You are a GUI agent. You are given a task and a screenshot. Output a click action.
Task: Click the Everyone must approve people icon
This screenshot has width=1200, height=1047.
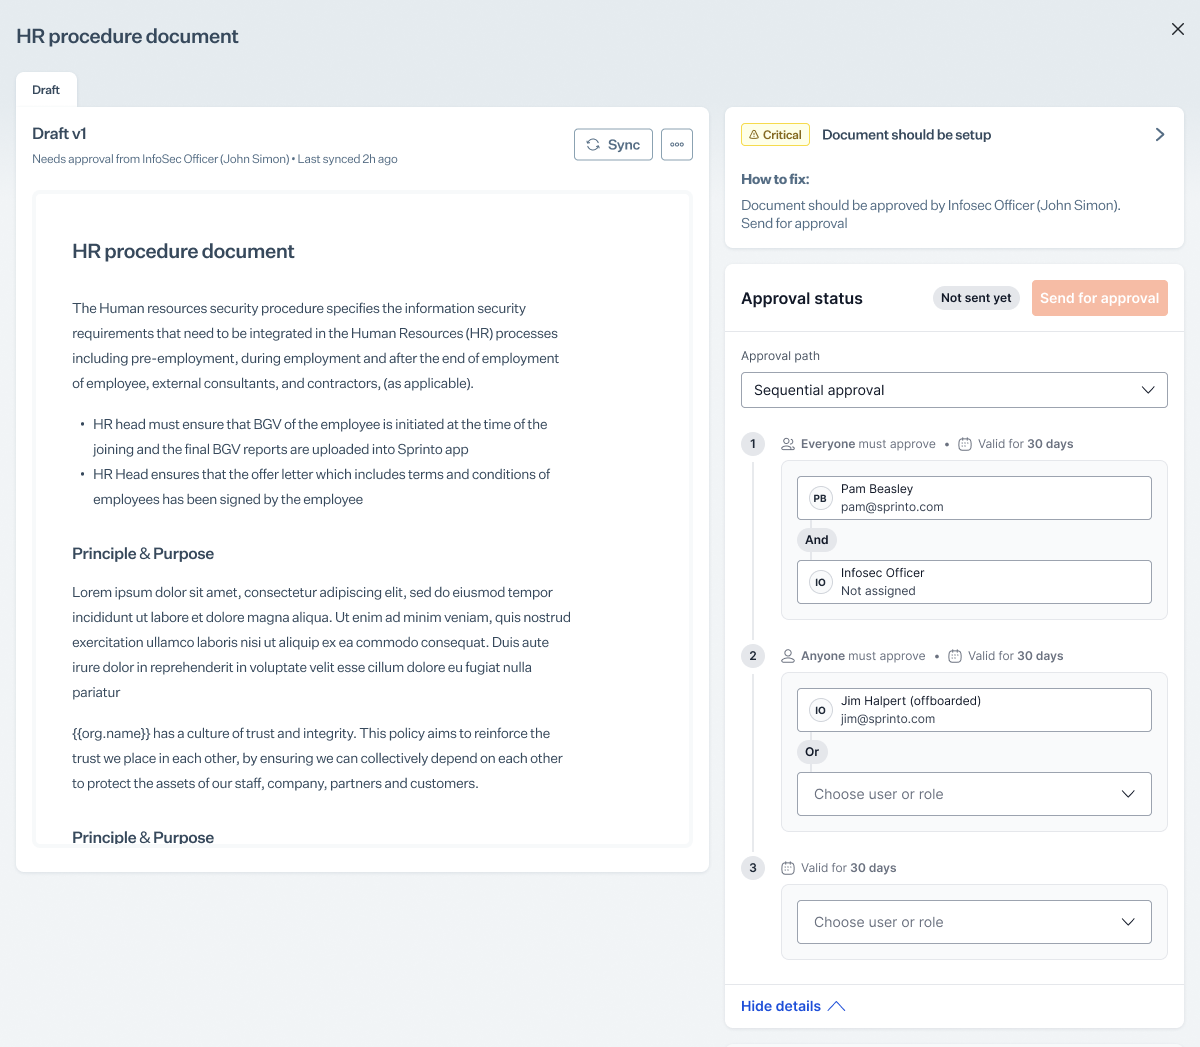pos(788,444)
